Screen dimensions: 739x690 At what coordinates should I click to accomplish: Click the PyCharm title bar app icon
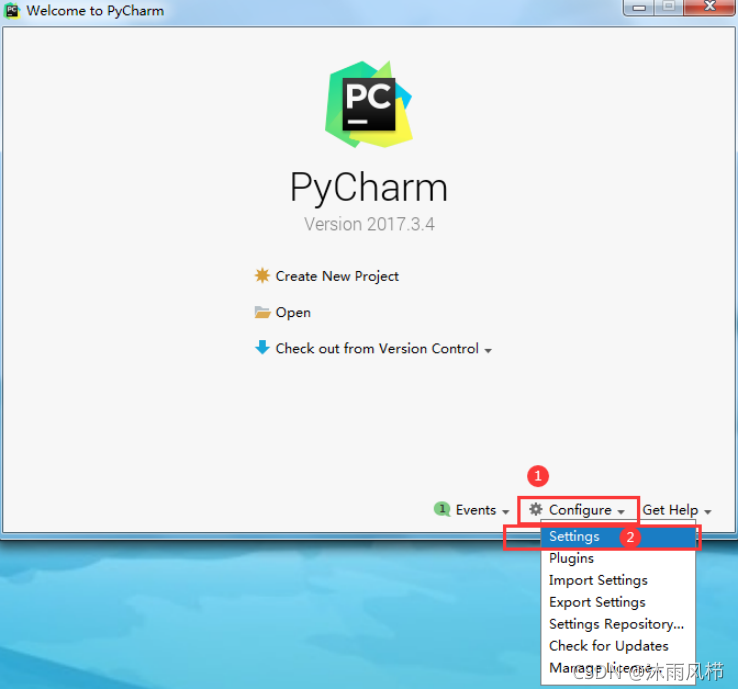(11, 10)
